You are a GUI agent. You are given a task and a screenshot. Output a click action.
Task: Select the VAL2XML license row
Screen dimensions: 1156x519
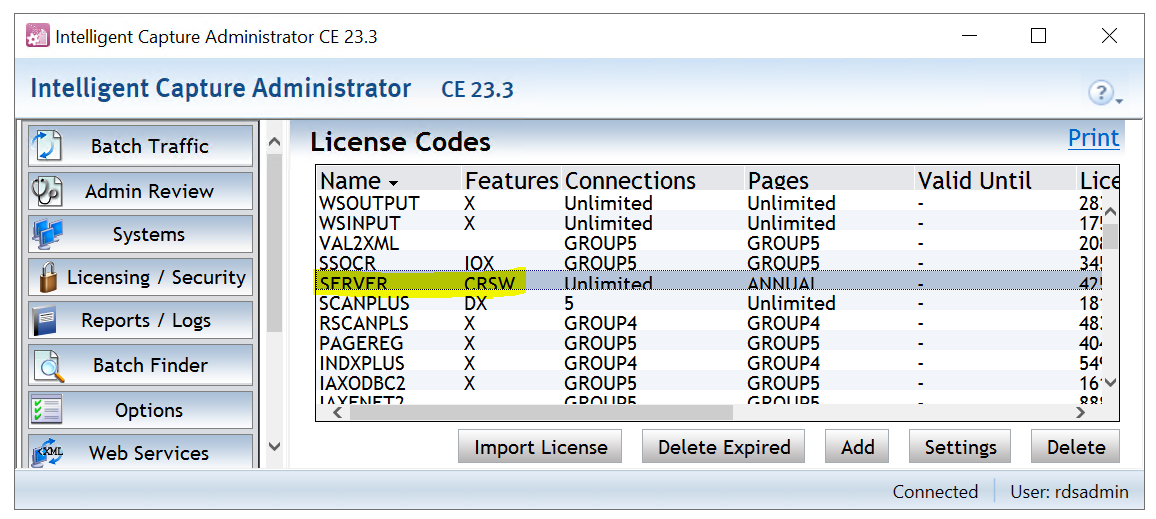point(709,243)
